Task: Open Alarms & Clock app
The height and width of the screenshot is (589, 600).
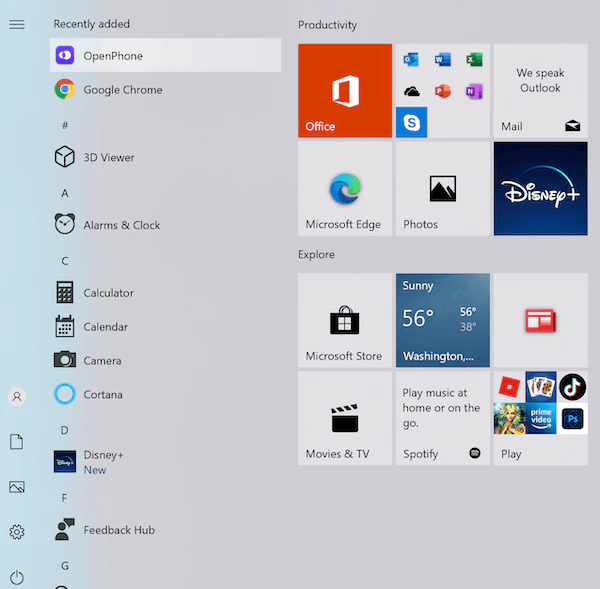Action: click(x=165, y=225)
